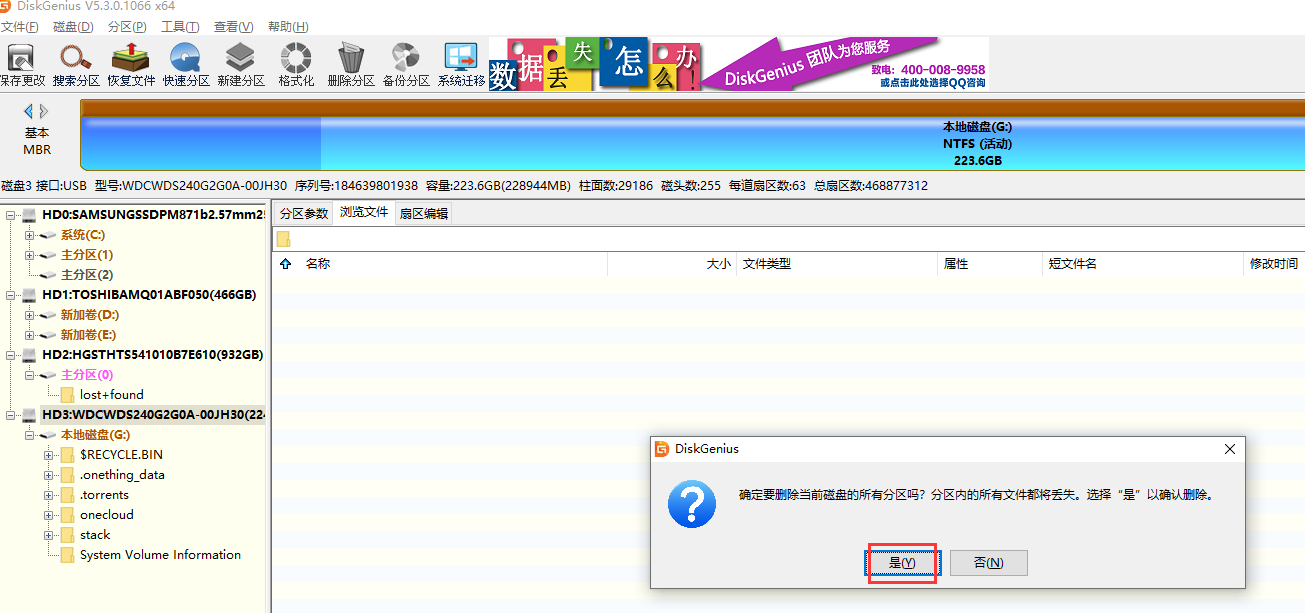Expand the System (C:) partition node
The width and height of the screenshot is (1305, 613).
coord(30,235)
